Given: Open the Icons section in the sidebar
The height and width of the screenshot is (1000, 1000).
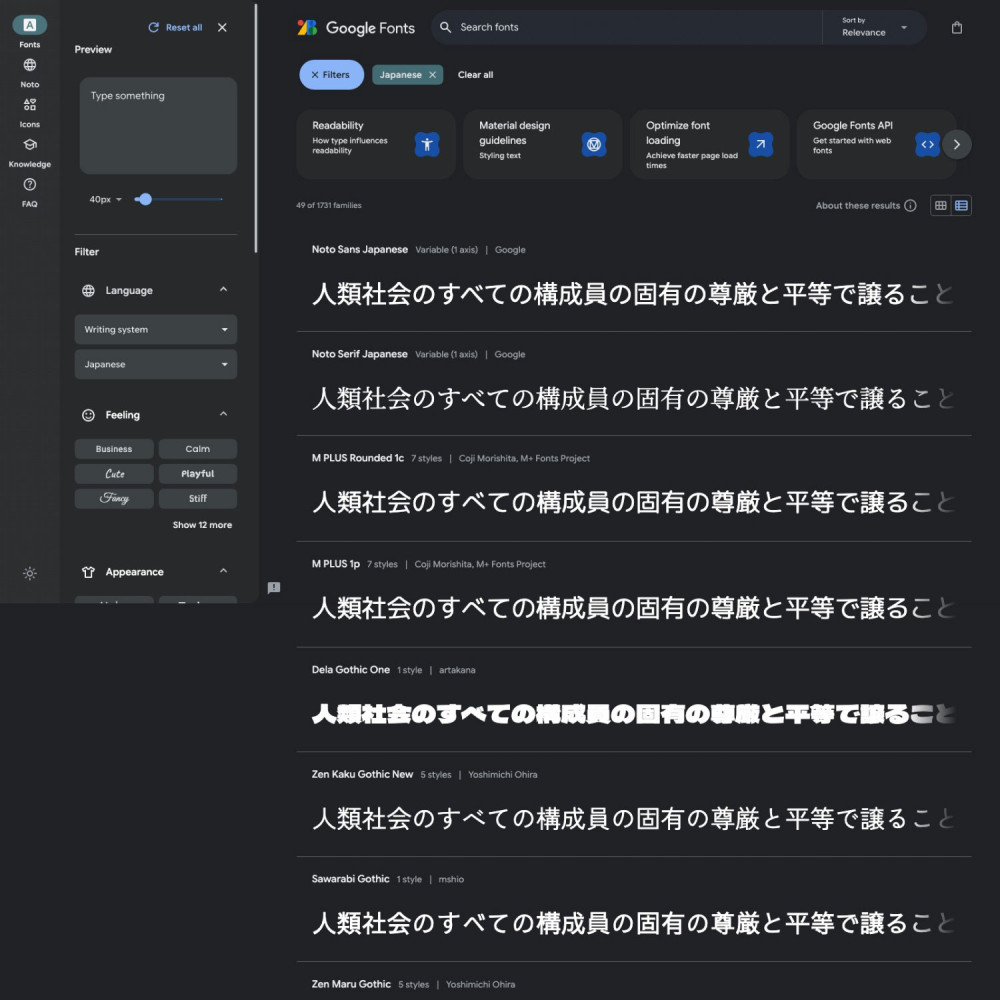Looking at the screenshot, I should pos(30,110).
